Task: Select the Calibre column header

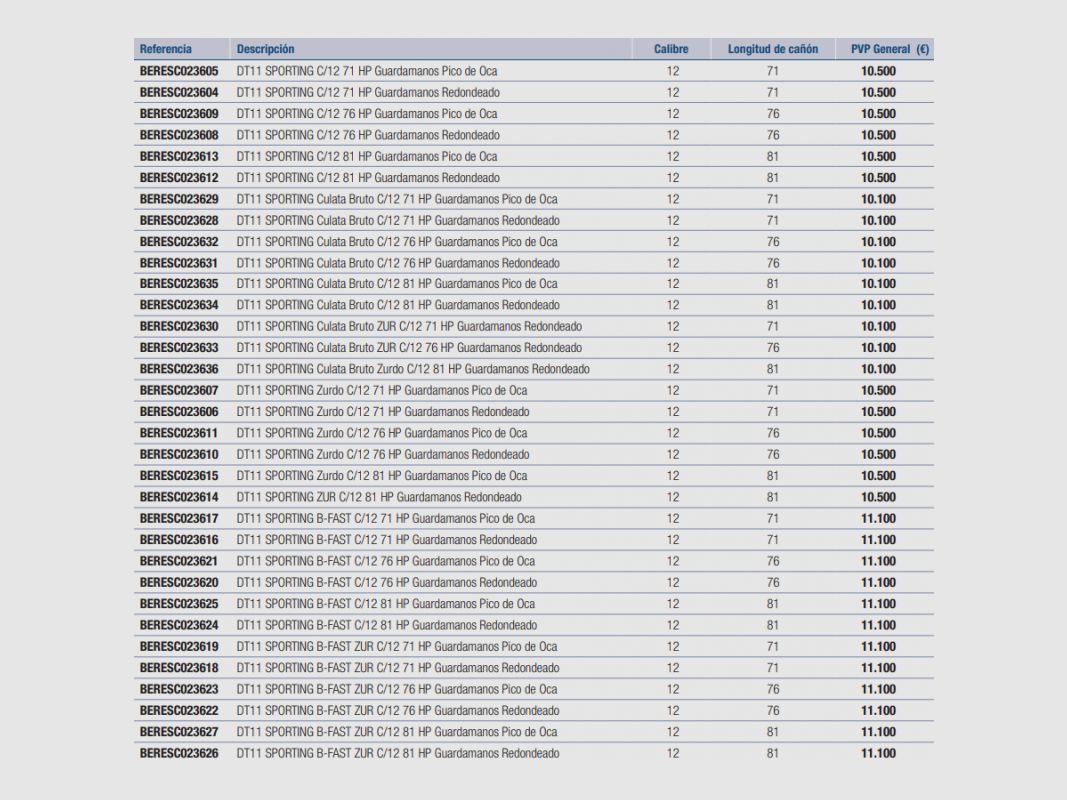Action: [671, 49]
